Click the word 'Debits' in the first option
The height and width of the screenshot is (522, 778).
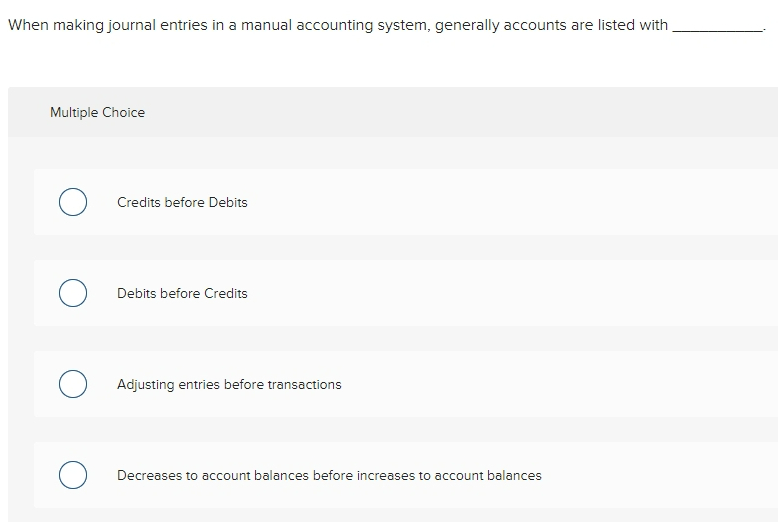(228, 202)
